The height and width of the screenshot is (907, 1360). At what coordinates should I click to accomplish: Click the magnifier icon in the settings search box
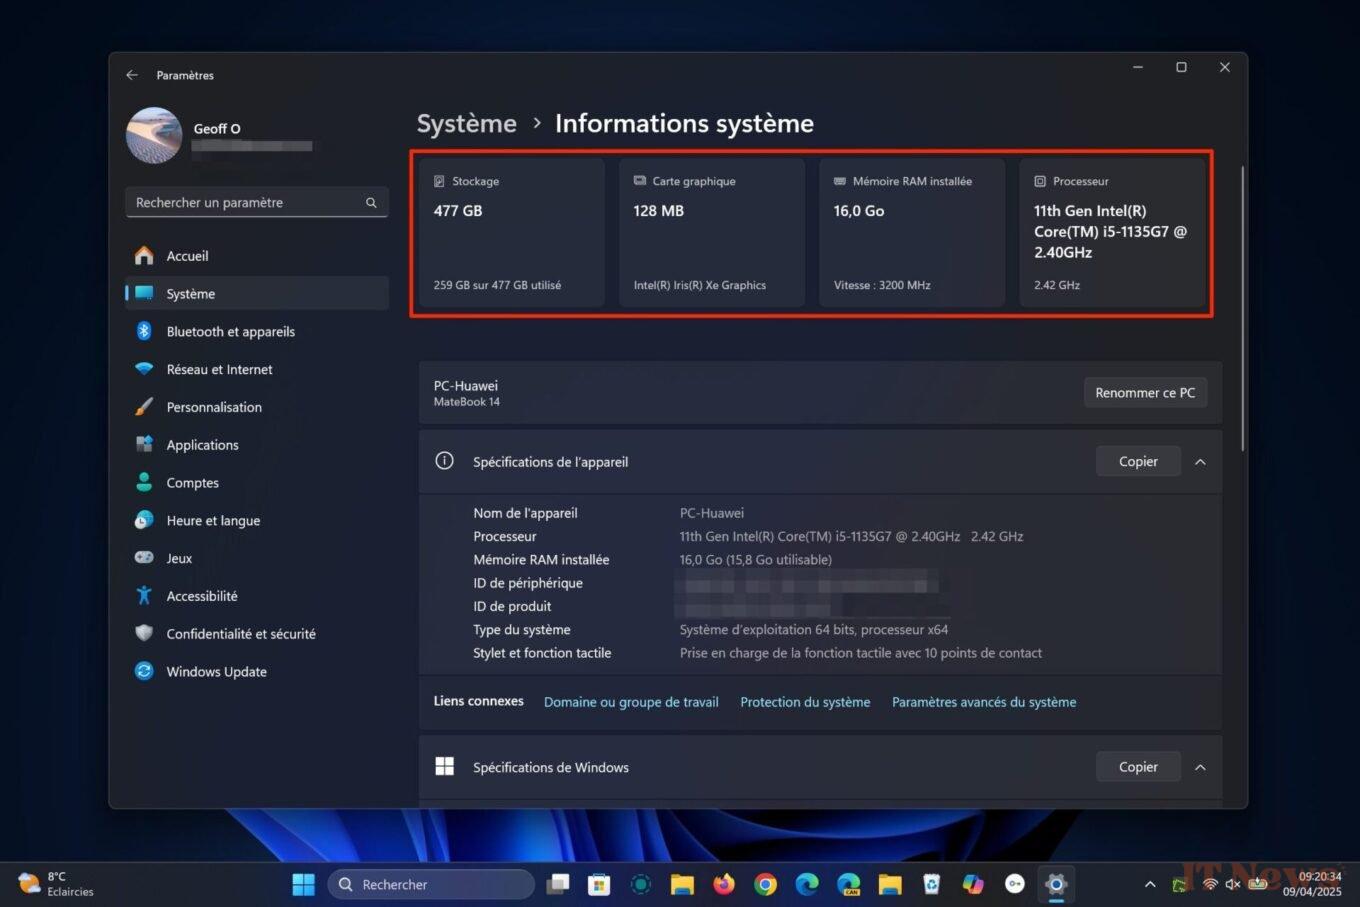point(371,202)
